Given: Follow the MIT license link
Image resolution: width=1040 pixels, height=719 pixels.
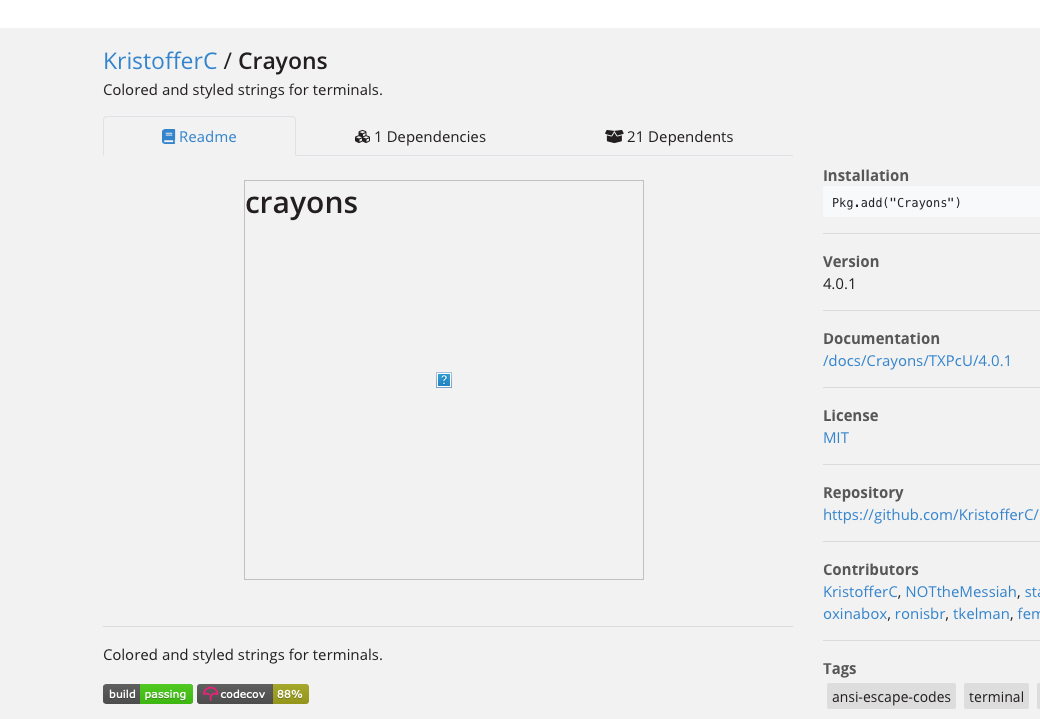Looking at the screenshot, I should [x=835, y=437].
